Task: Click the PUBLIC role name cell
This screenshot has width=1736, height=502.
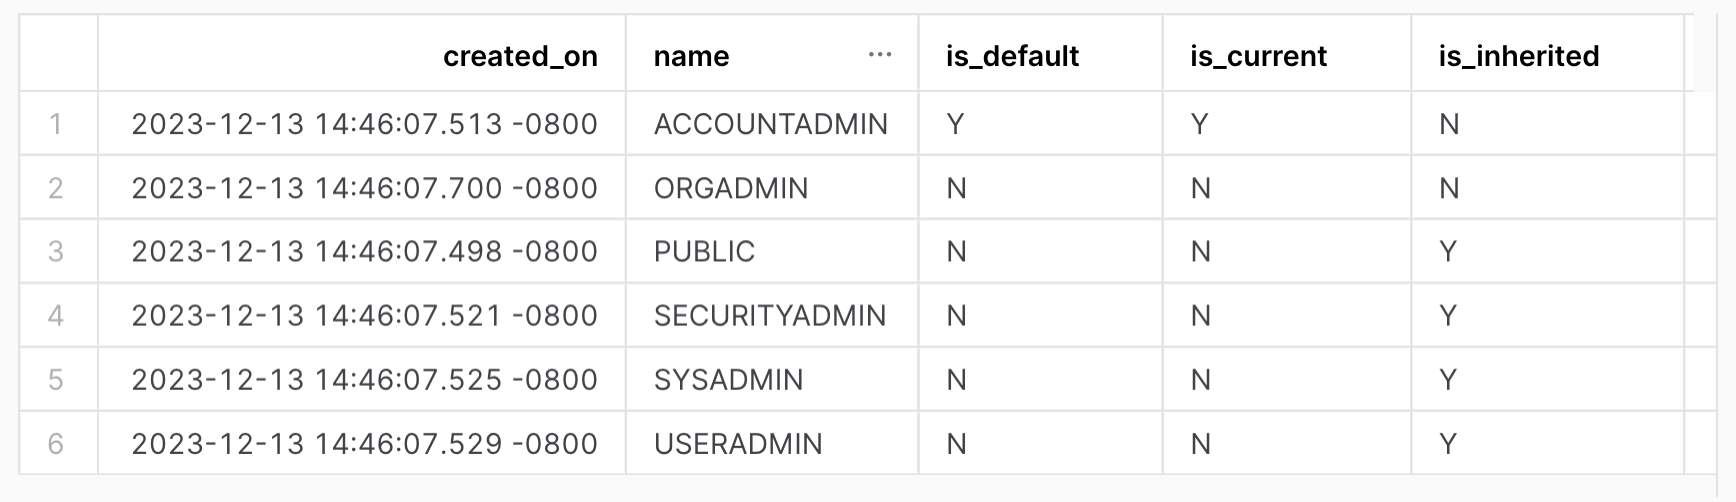Action: [x=704, y=252]
